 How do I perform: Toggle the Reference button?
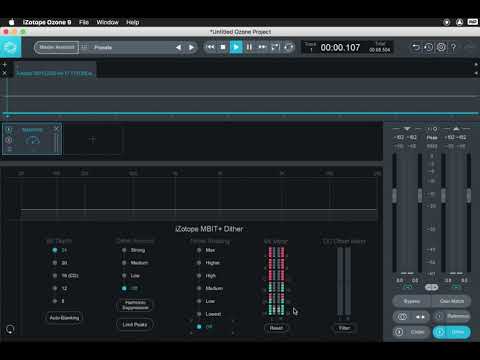coord(452,316)
